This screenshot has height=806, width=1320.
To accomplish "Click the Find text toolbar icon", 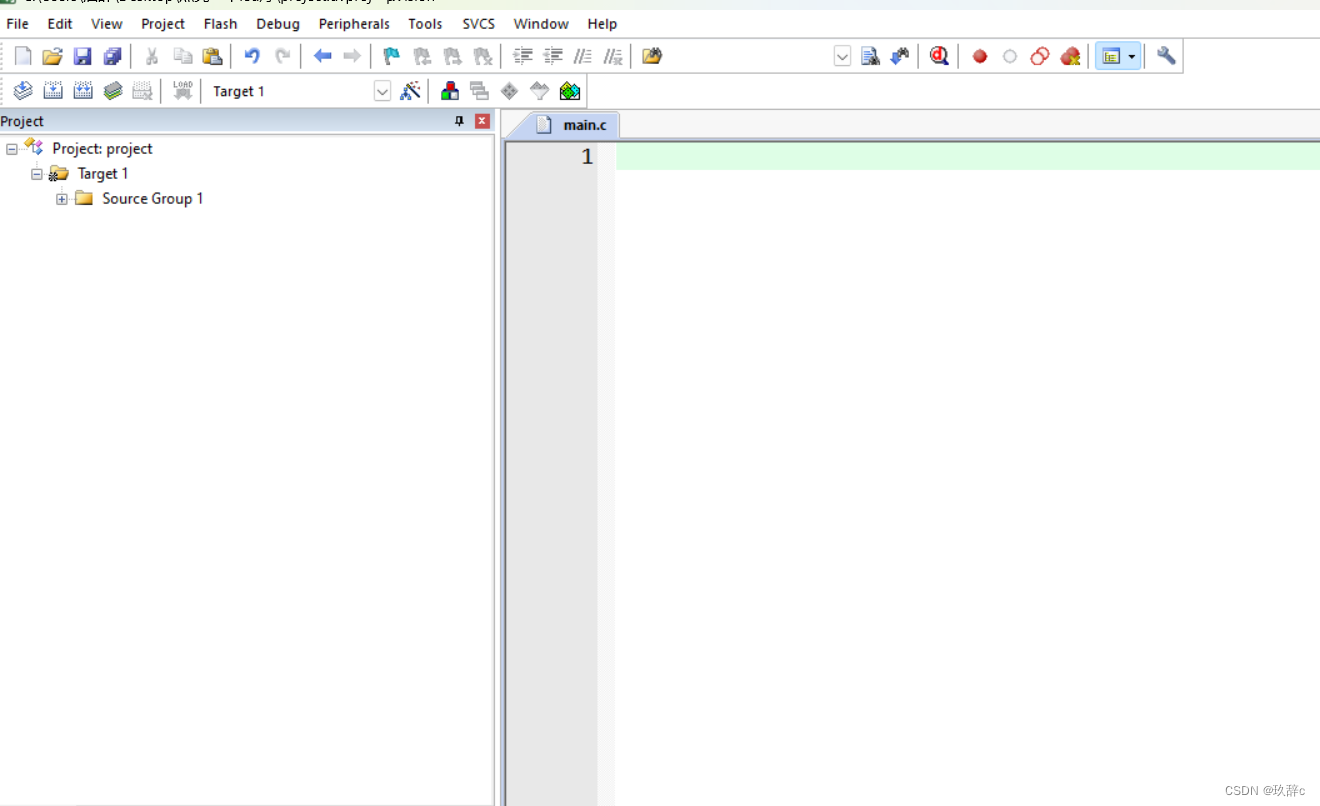I will pyautogui.click(x=871, y=56).
